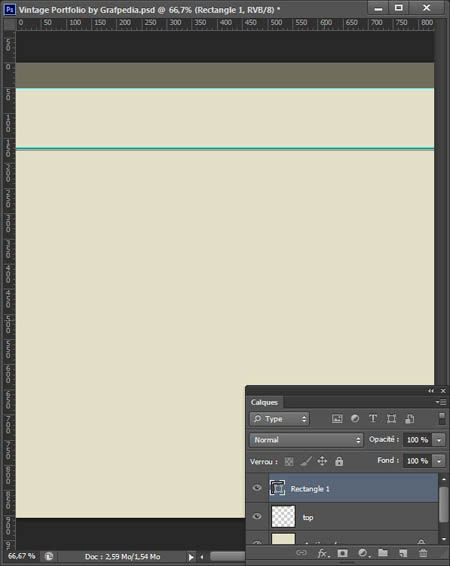Create a new layer
Image resolution: width=450 pixels, height=566 pixels.
pyautogui.click(x=403, y=553)
